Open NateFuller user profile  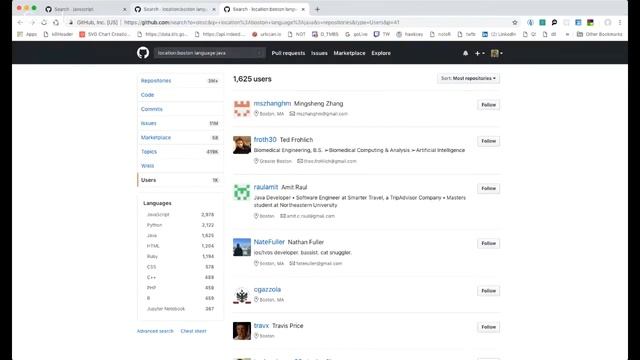[269, 242]
